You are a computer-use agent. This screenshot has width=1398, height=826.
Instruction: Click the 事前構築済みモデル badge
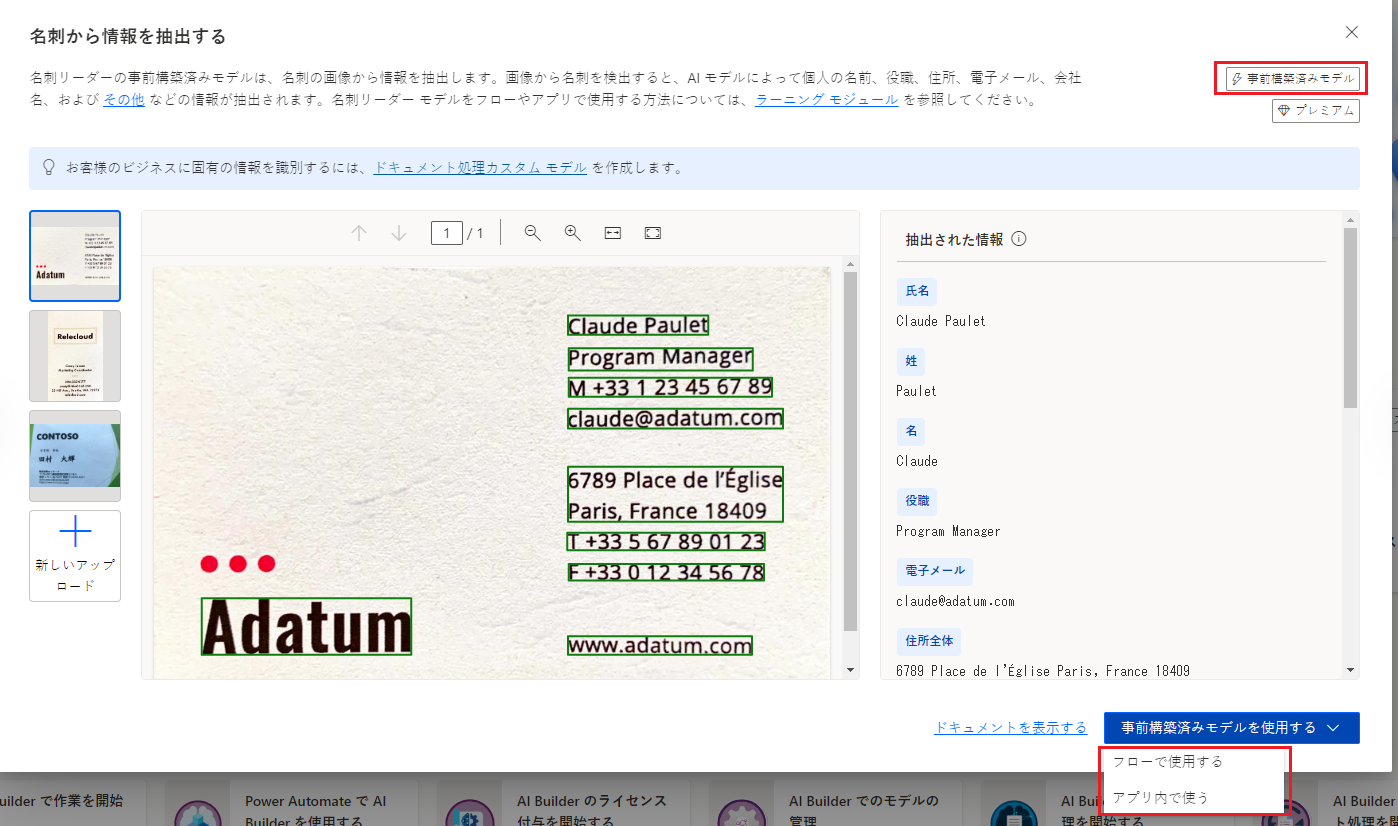click(1293, 78)
